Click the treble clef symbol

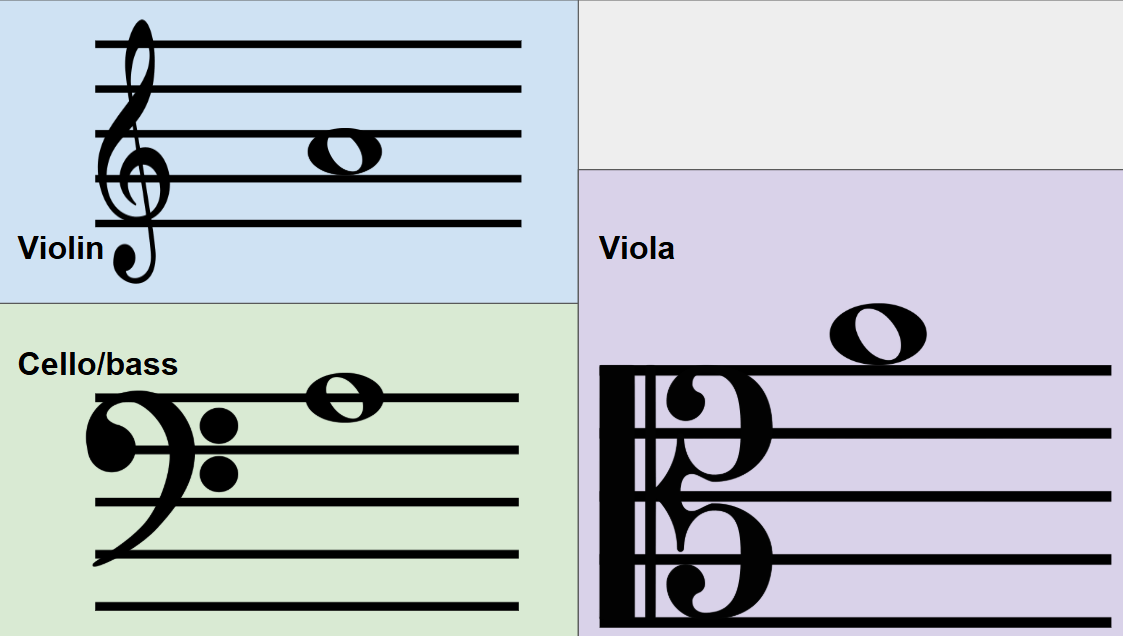pos(133,152)
